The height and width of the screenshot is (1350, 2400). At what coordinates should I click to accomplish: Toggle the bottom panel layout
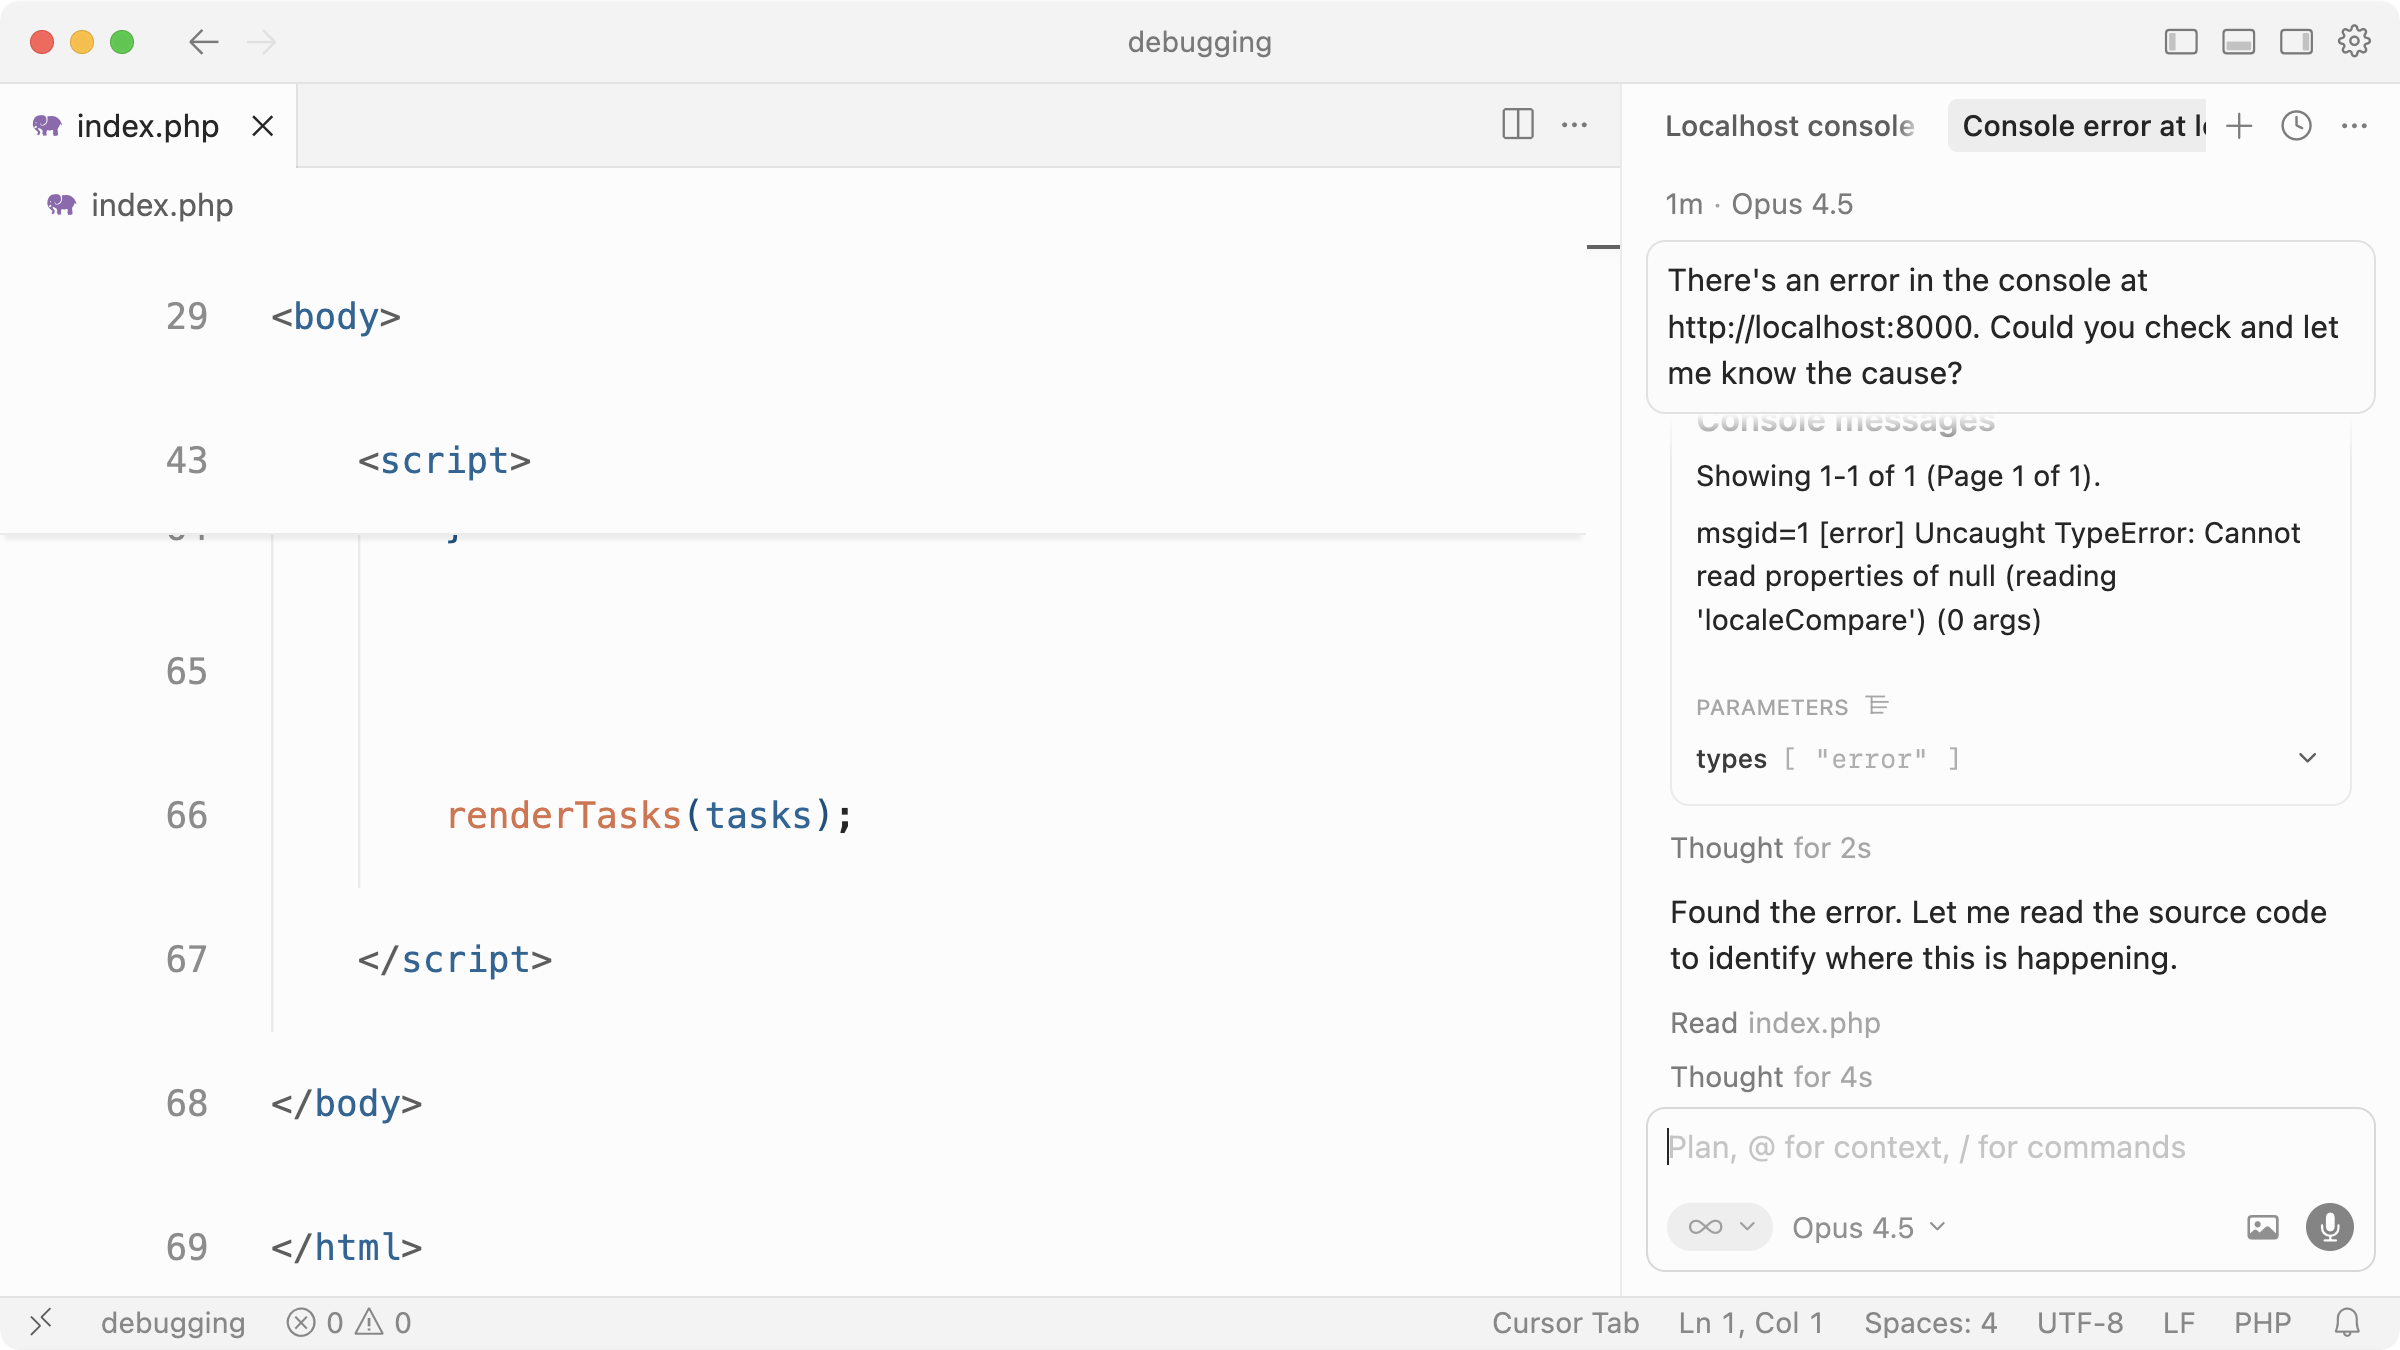tap(2238, 42)
